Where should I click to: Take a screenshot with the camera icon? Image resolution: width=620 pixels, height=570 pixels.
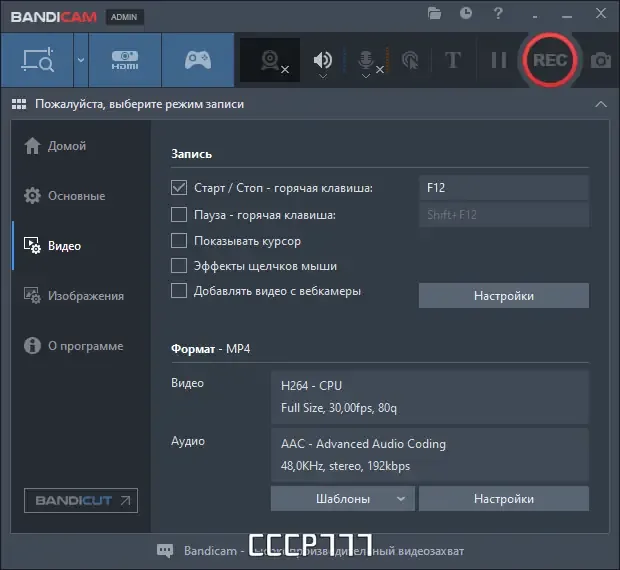pyautogui.click(x=601, y=60)
